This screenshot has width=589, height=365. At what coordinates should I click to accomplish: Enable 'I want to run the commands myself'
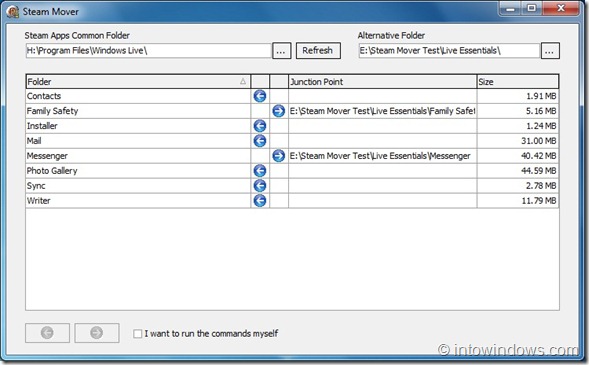[x=137, y=333]
